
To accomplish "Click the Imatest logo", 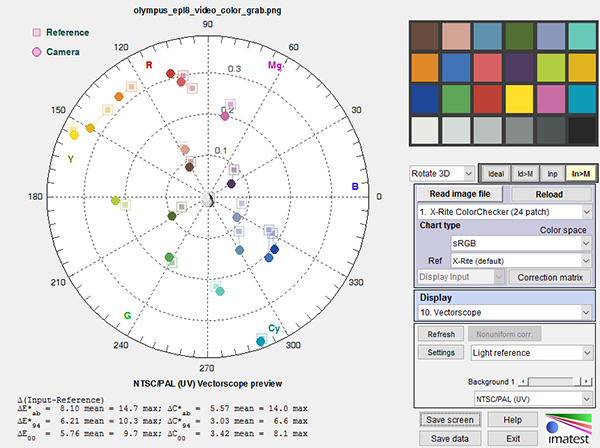I will click(569, 429).
